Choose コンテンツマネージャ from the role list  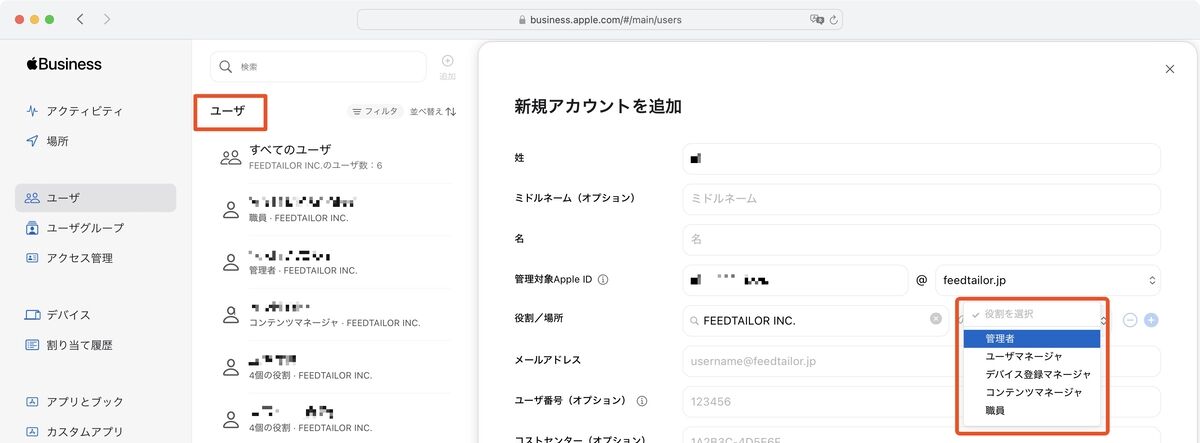[1031, 392]
